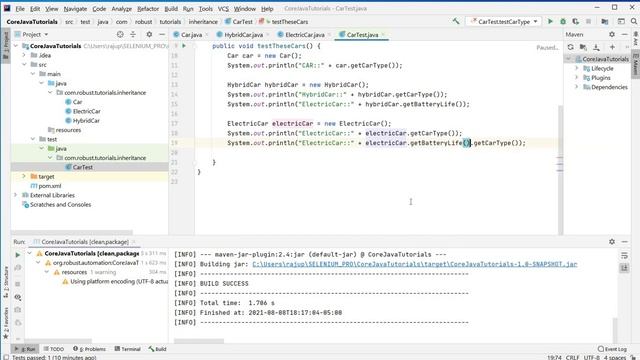
Task: Expand the target folder
Action: tap(24, 176)
